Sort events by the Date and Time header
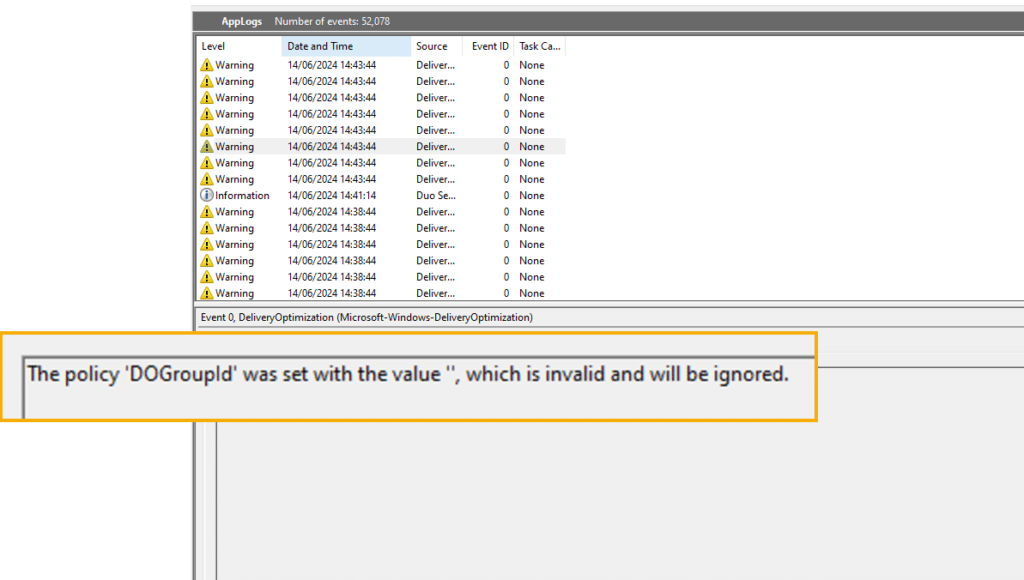This screenshot has height=580, width=1024. [x=346, y=46]
